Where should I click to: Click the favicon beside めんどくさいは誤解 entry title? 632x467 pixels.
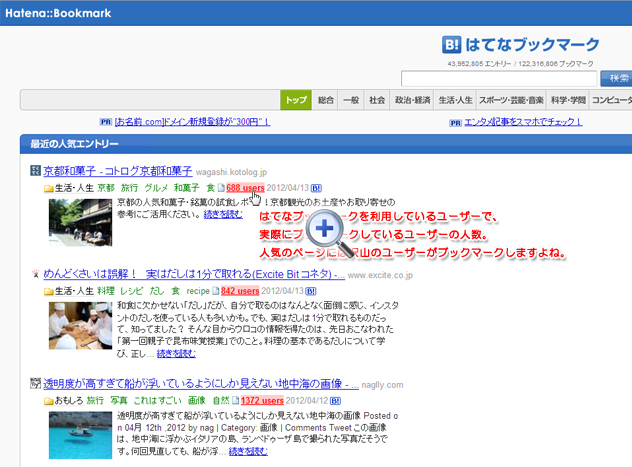click(35, 274)
